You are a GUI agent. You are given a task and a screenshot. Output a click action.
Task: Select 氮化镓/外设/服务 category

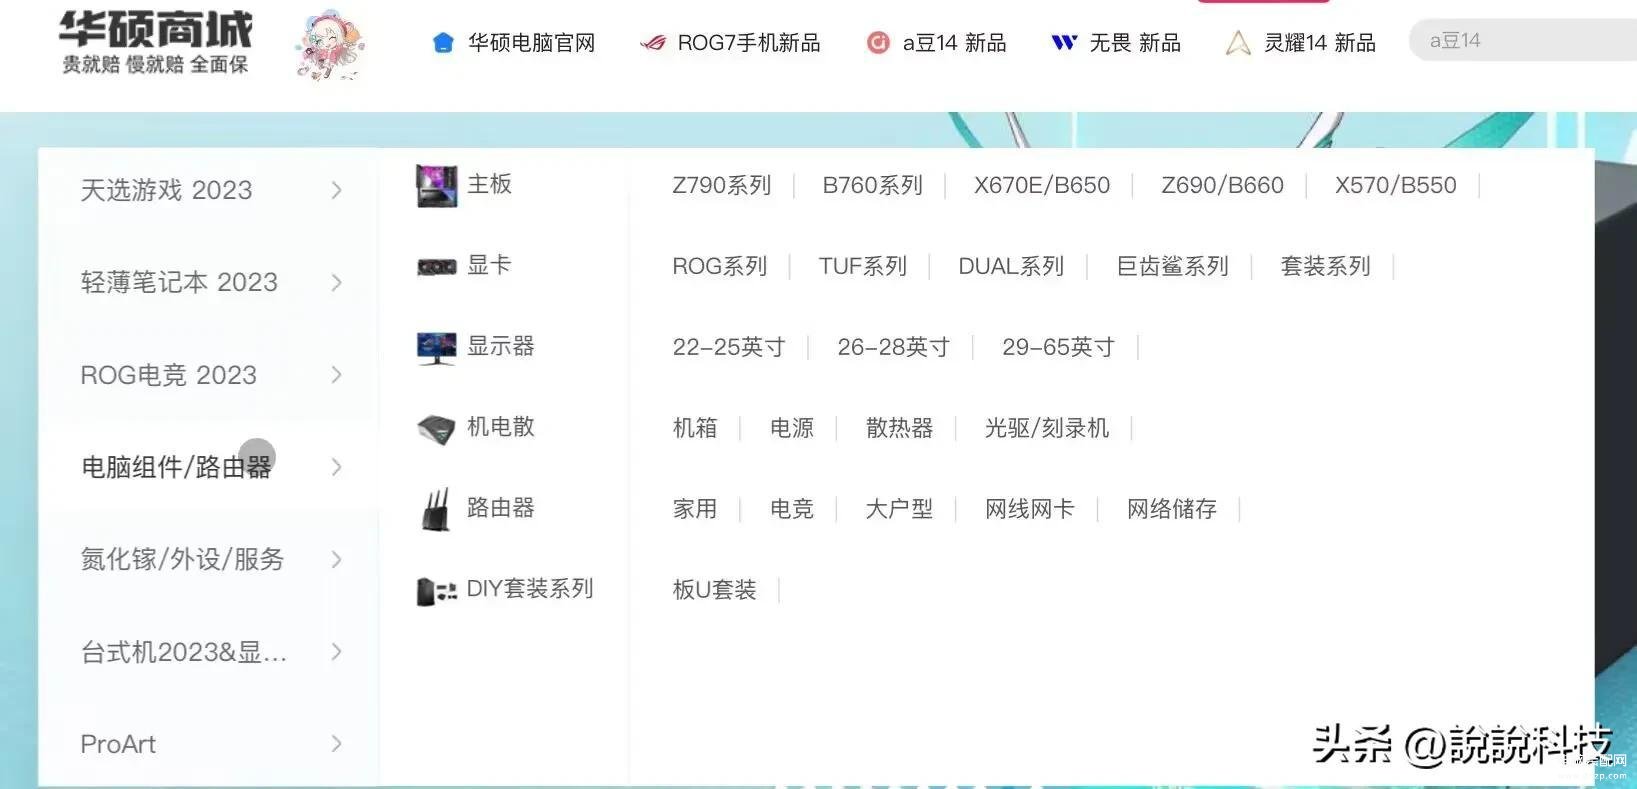[182, 559]
